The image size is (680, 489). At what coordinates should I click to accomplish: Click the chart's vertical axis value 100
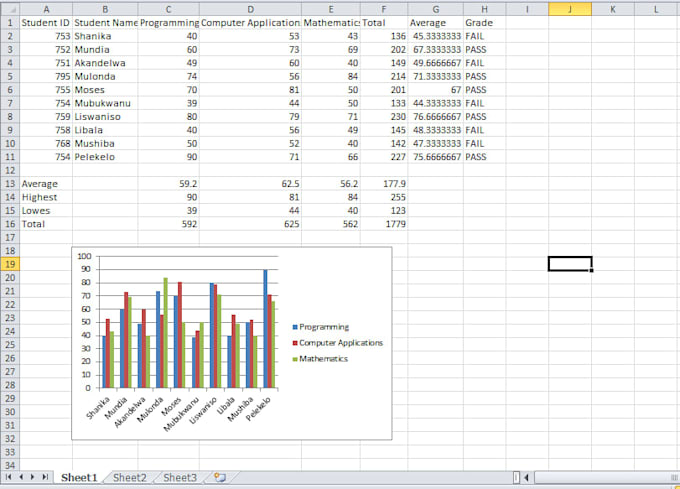84,256
